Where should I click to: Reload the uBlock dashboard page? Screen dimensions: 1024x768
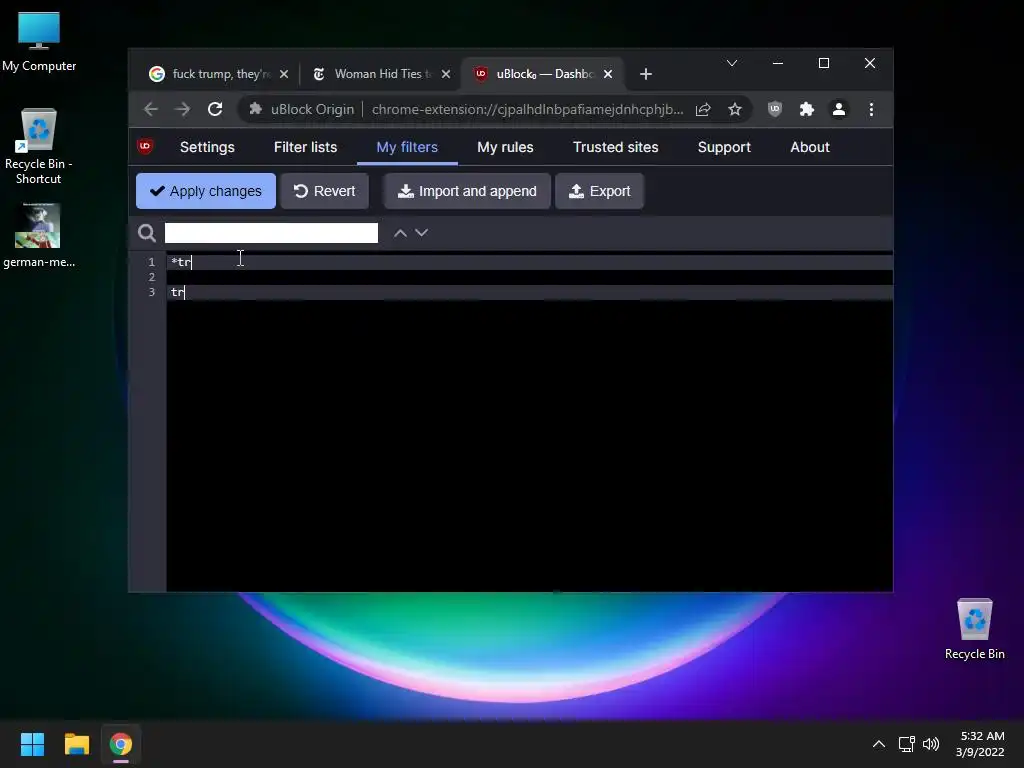point(215,109)
